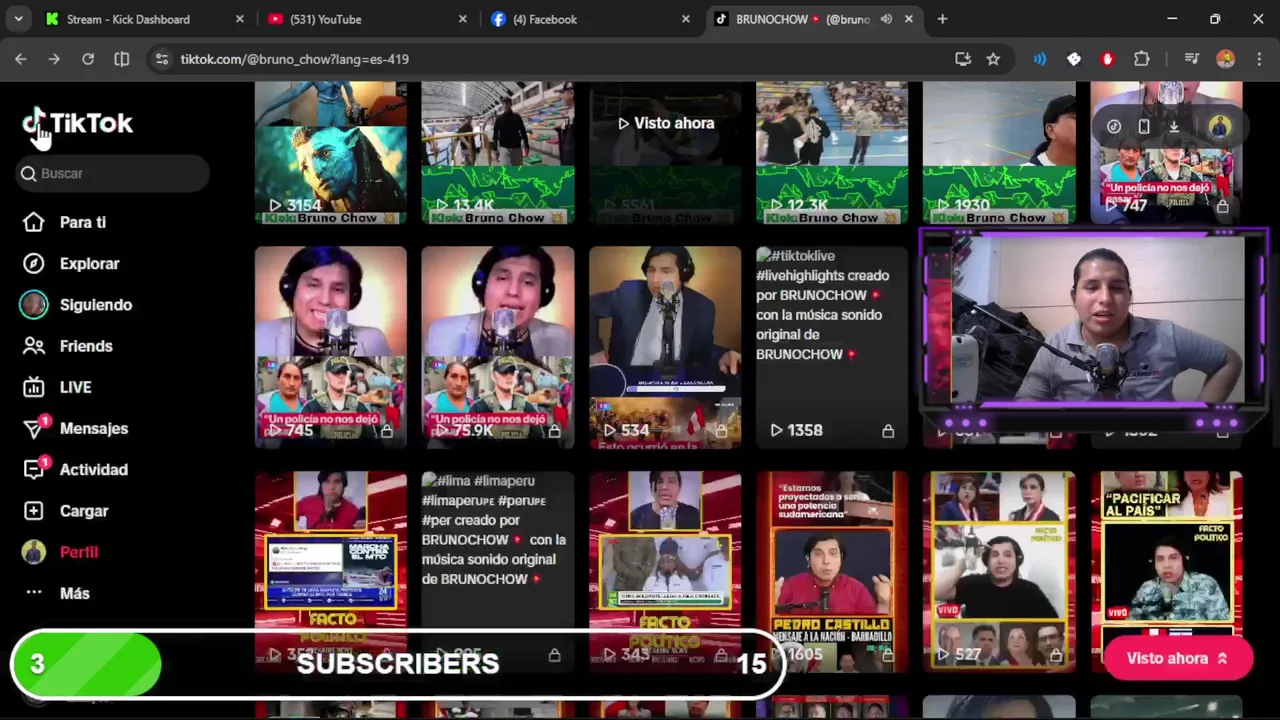Click the red hand blocker extension icon

1107,59
